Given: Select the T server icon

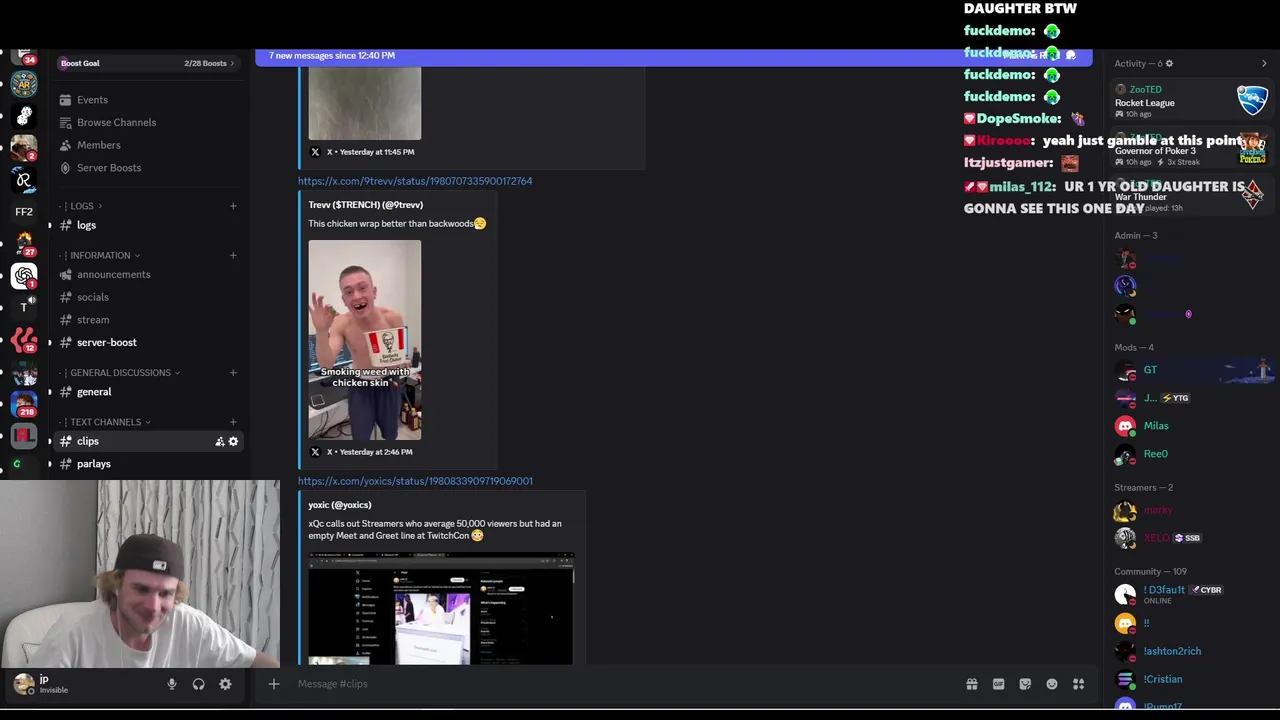Looking at the screenshot, I should (24, 307).
